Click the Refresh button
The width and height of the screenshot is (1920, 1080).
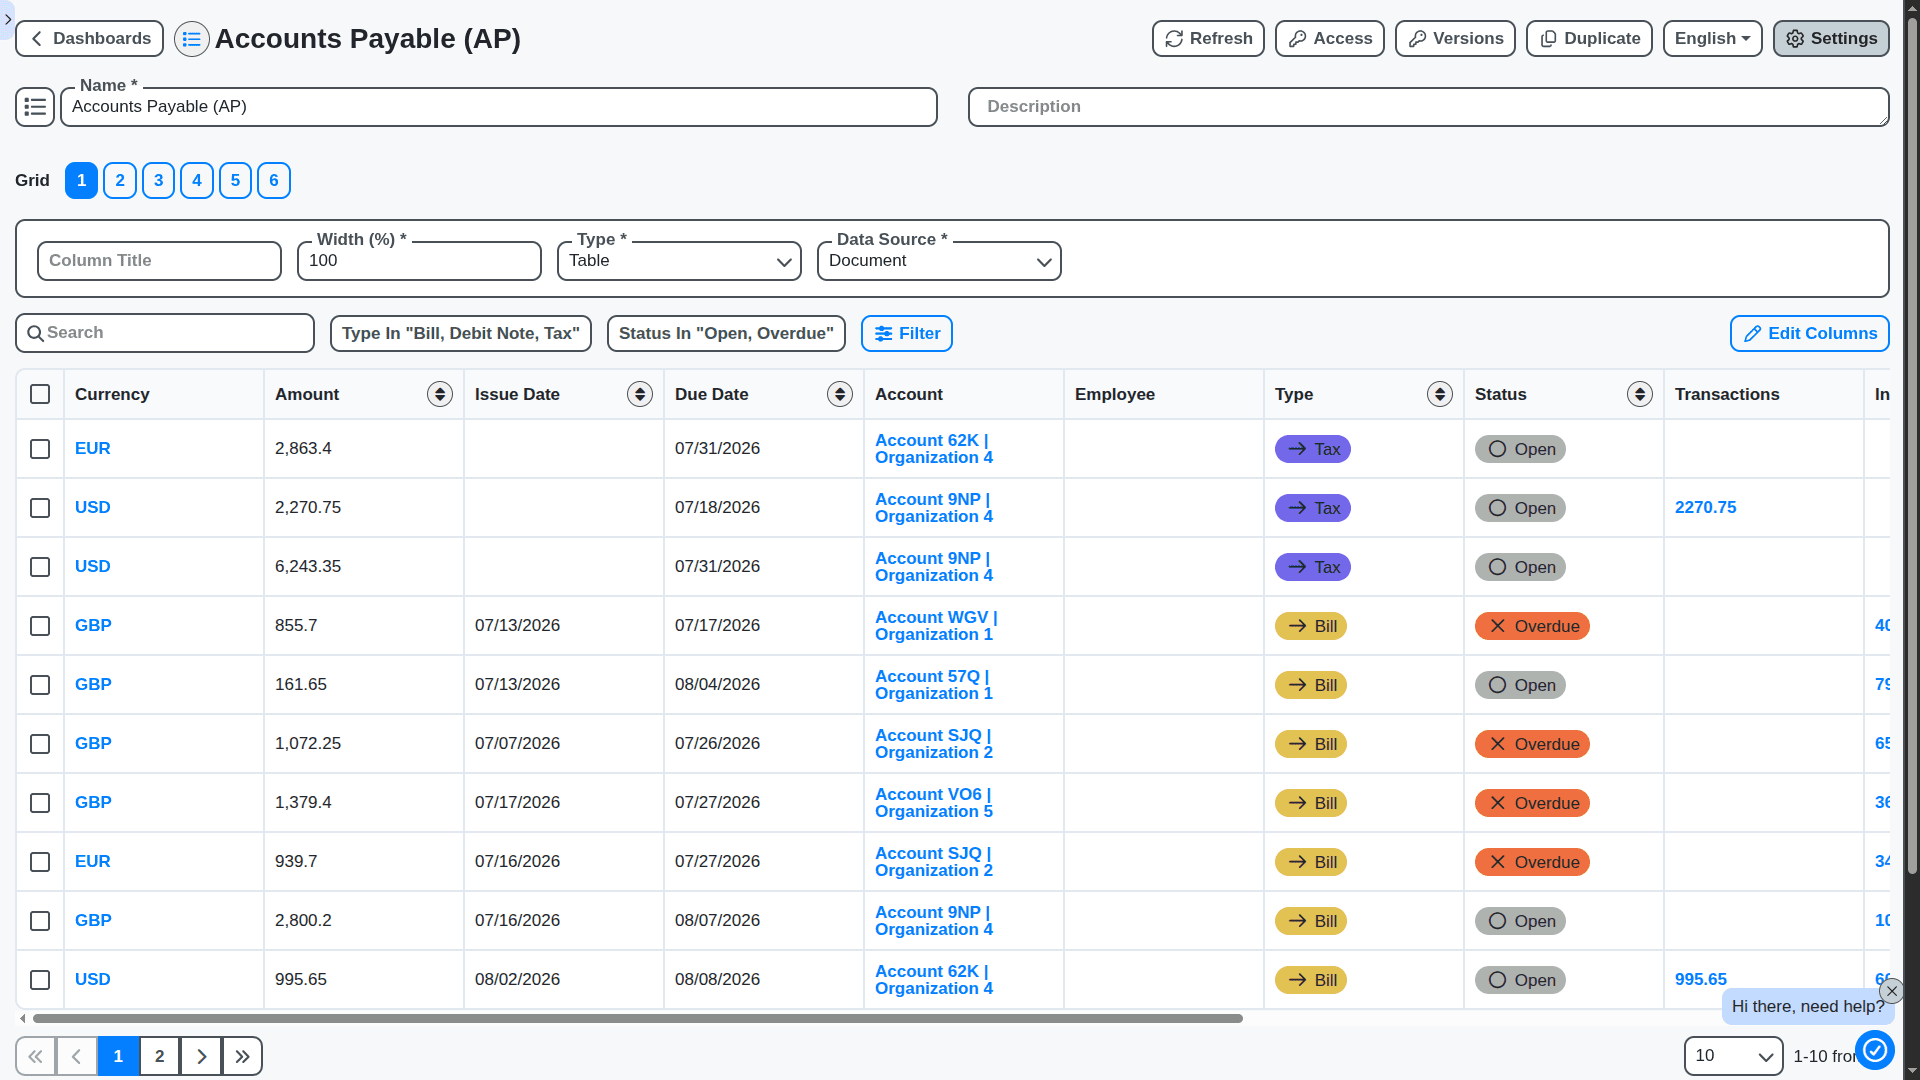coord(1208,39)
